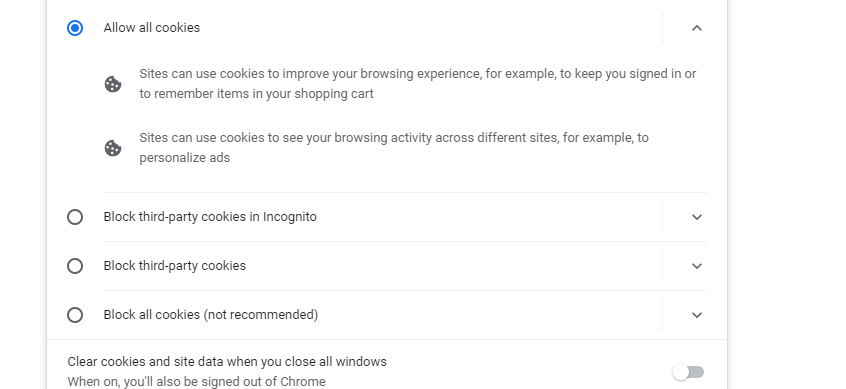This screenshot has height=389, width=846.
Task: Enable clear cookies on close toggle switch
Action: tap(688, 372)
